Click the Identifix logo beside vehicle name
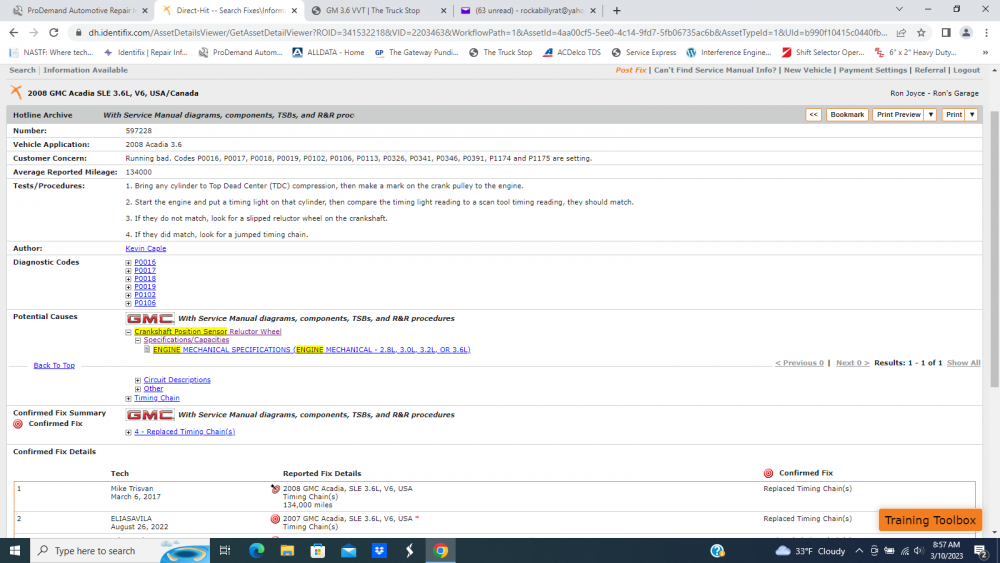 (16, 92)
